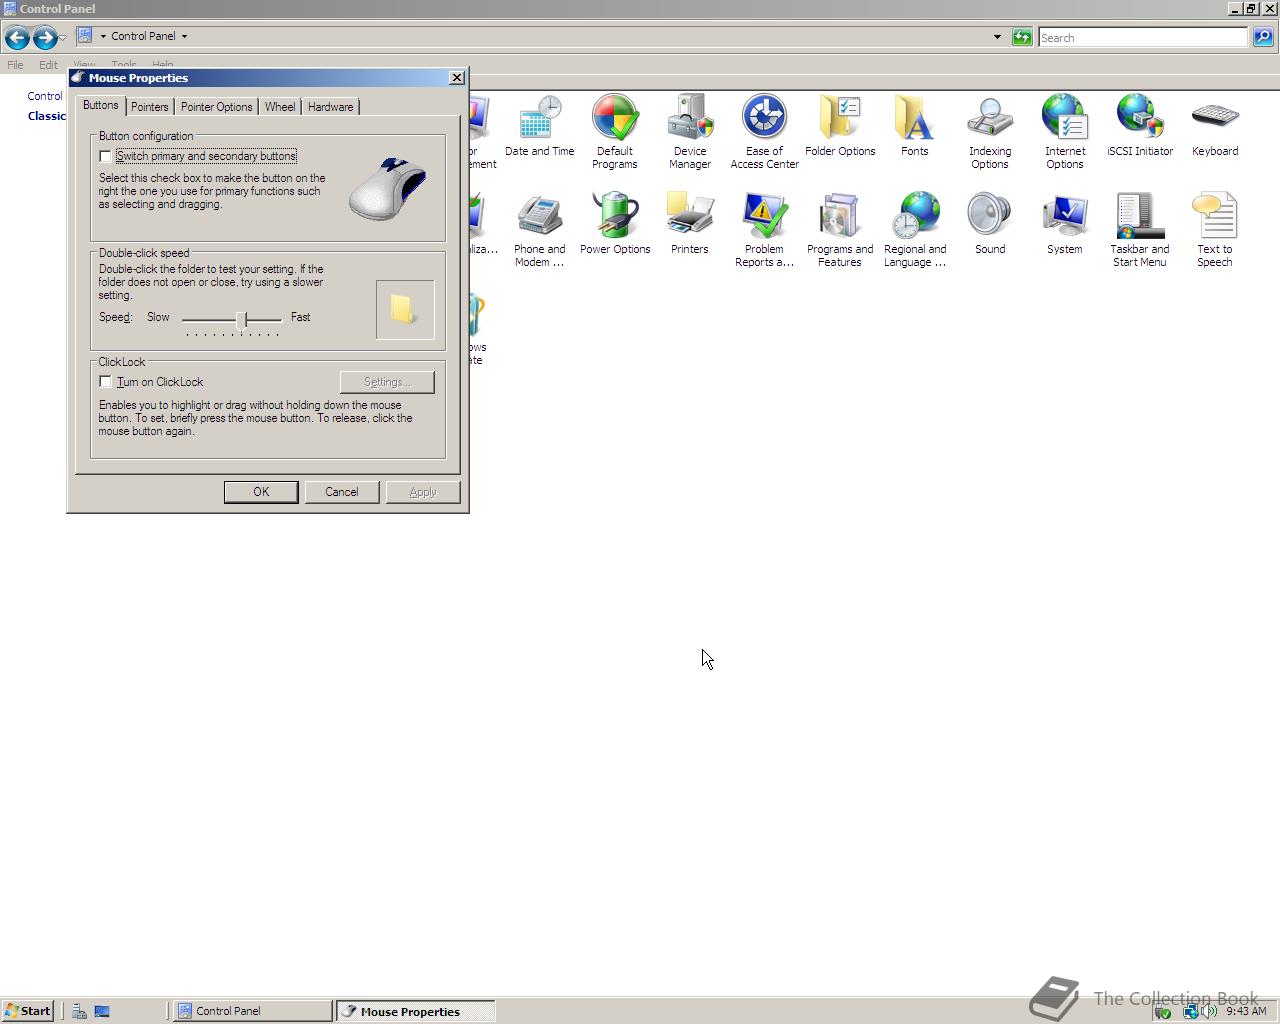Open Power Options
The image size is (1280, 1024).
(x=615, y=224)
